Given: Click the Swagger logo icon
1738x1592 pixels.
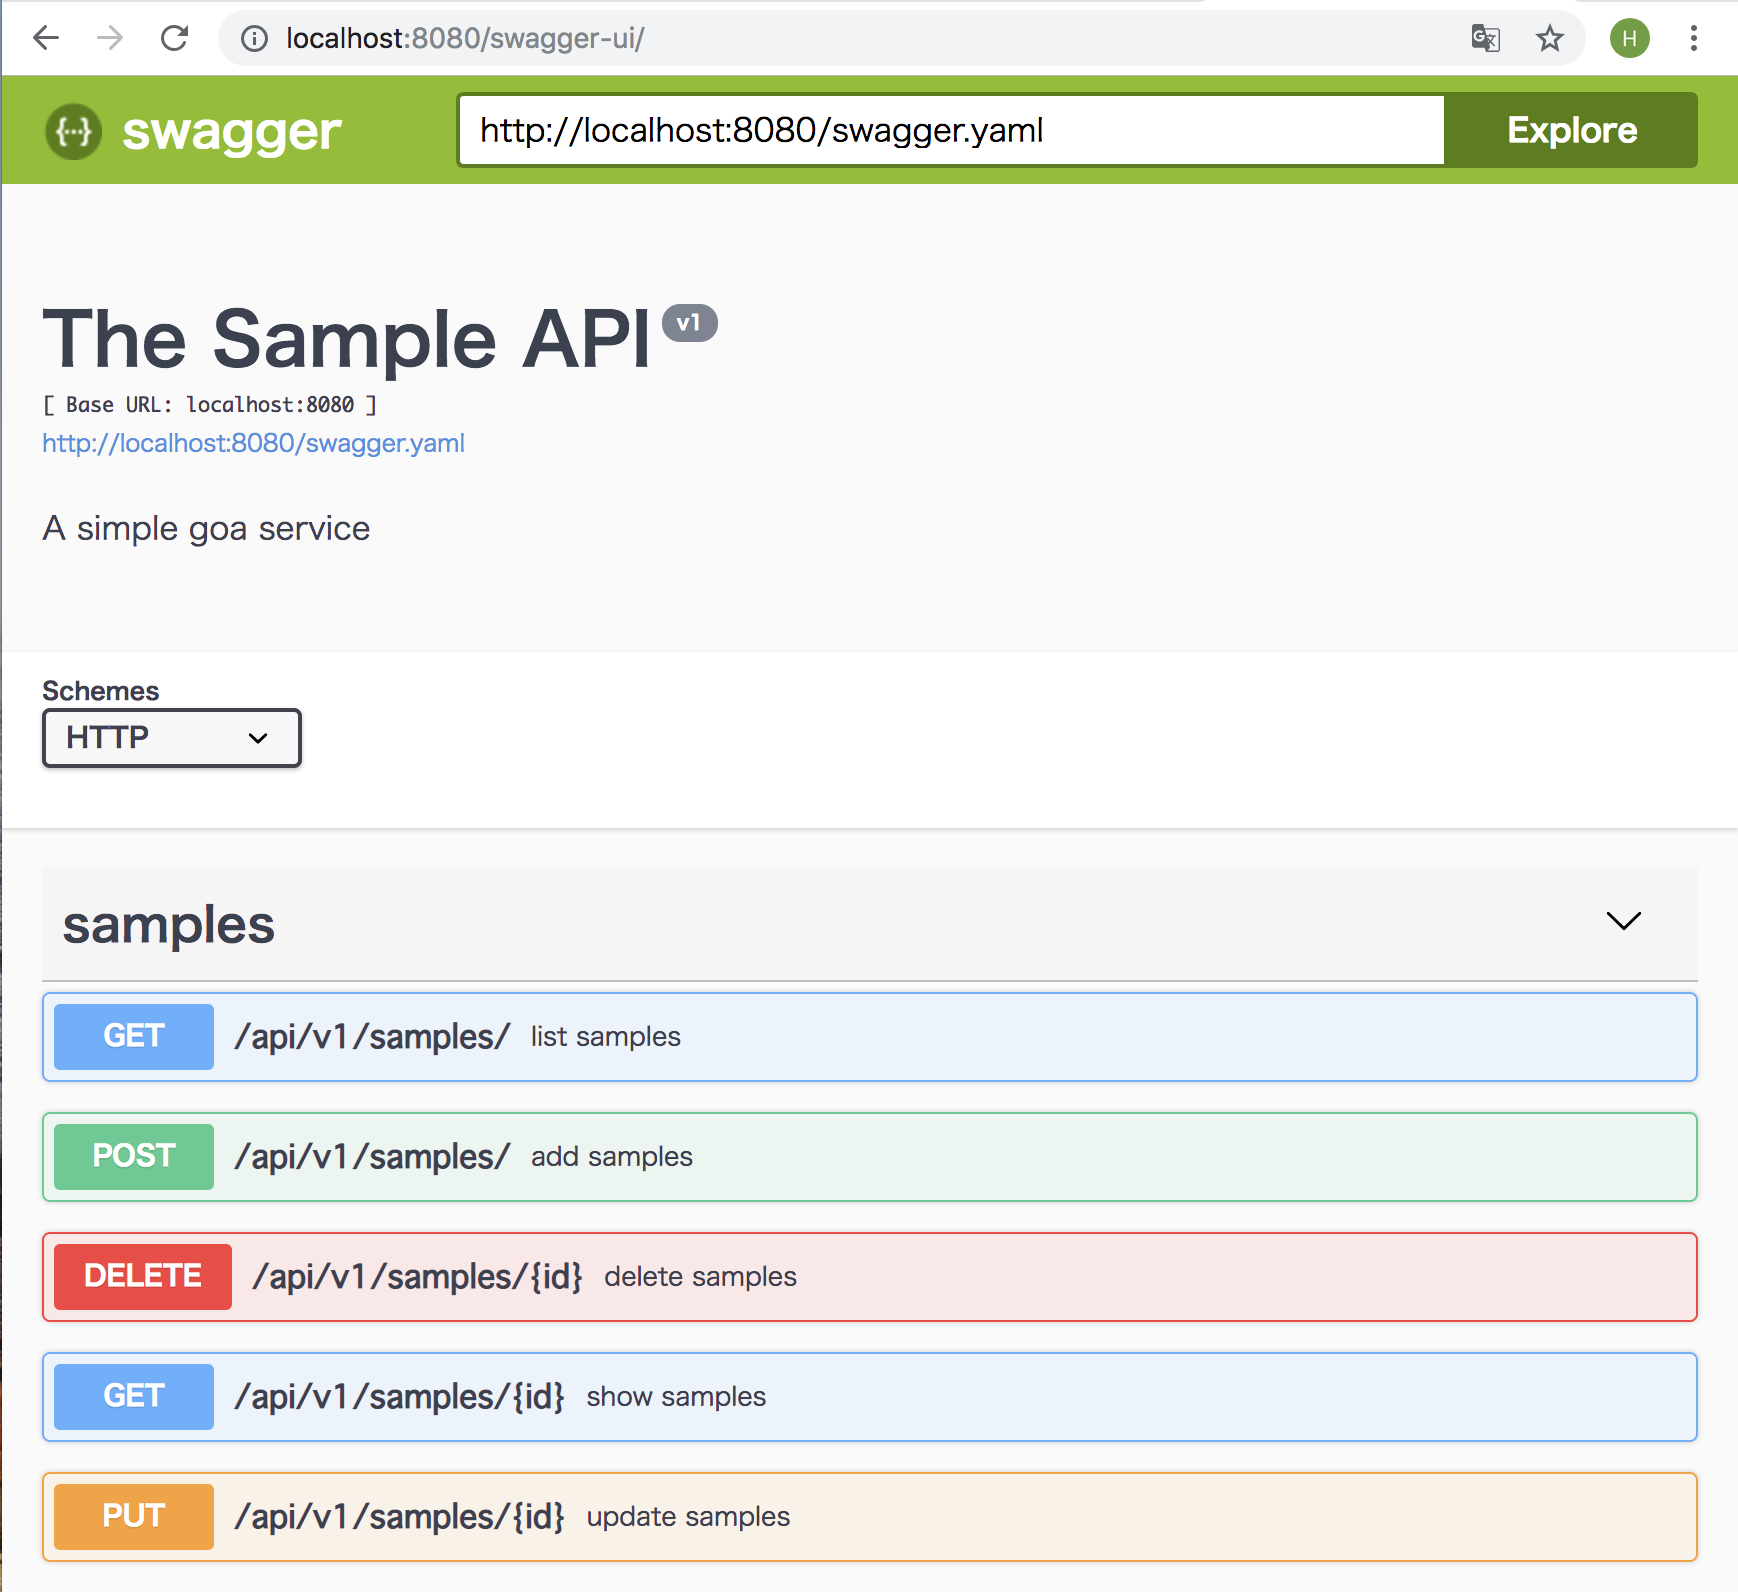Looking at the screenshot, I should click(x=73, y=131).
